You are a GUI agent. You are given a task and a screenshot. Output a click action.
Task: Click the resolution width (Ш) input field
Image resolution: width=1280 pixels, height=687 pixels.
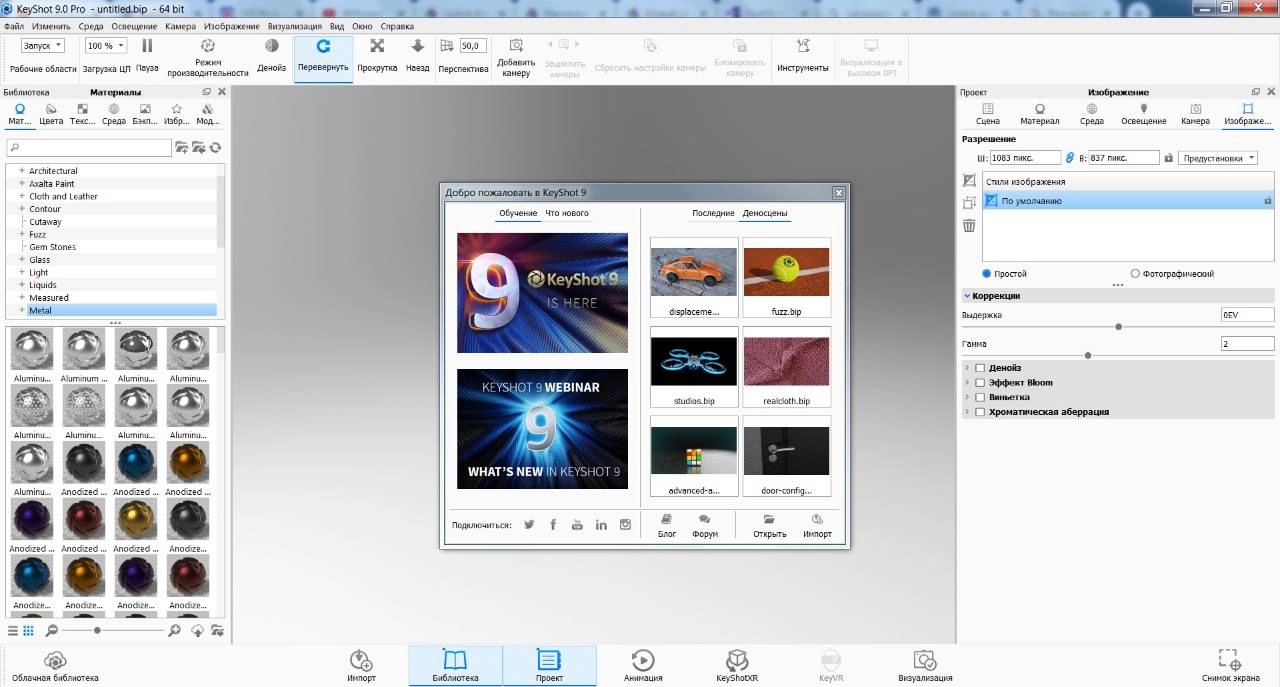[1025, 158]
